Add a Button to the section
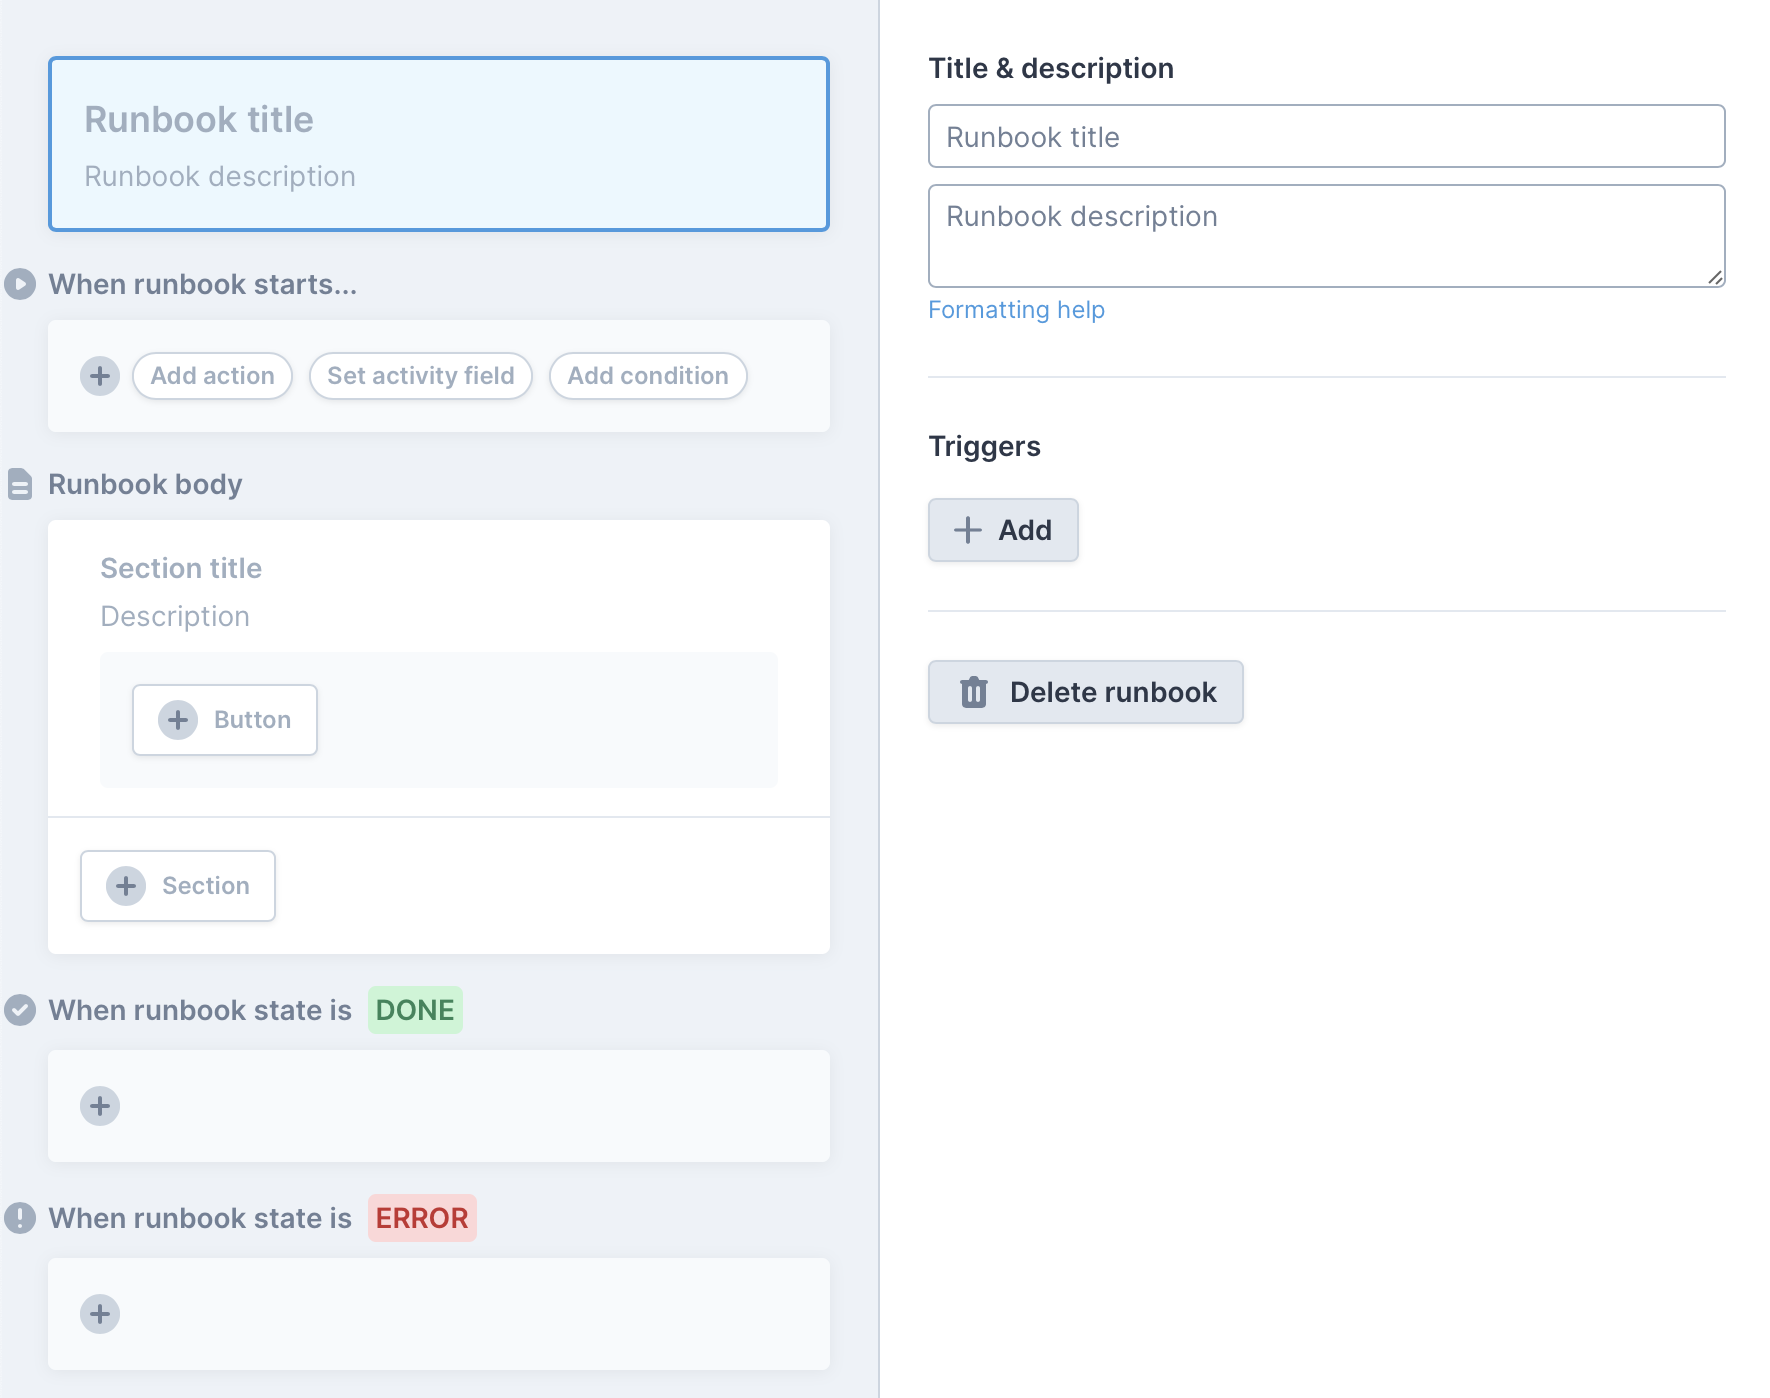The image size is (1770, 1398). [x=225, y=720]
